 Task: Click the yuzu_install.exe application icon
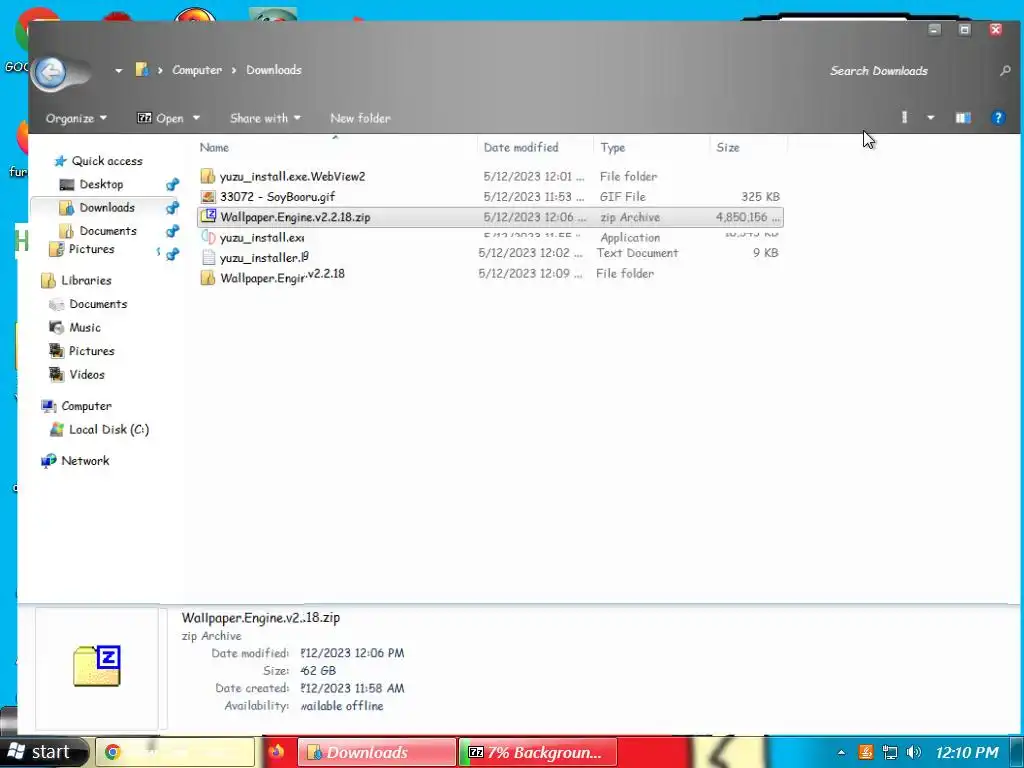[x=208, y=236]
